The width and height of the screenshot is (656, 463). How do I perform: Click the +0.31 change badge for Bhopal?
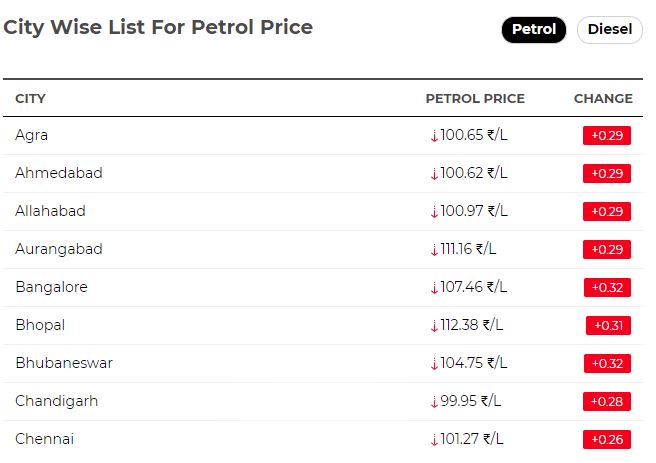608,326
